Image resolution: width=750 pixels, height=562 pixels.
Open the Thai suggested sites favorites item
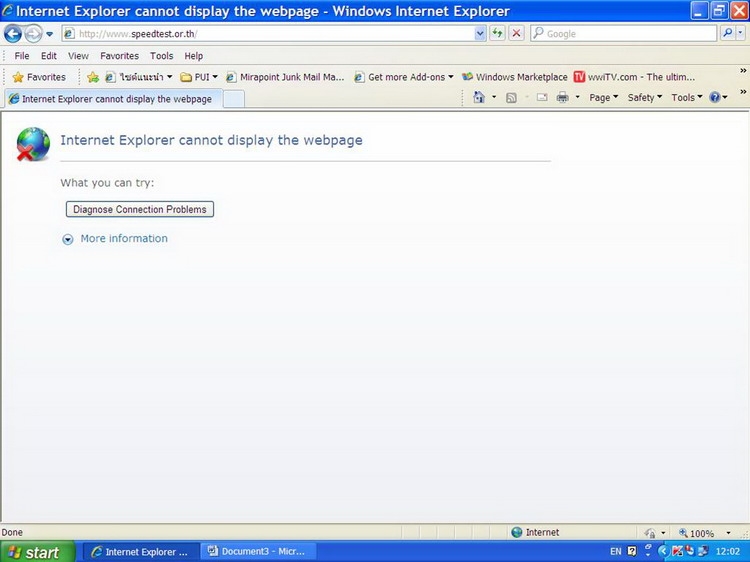[138, 77]
